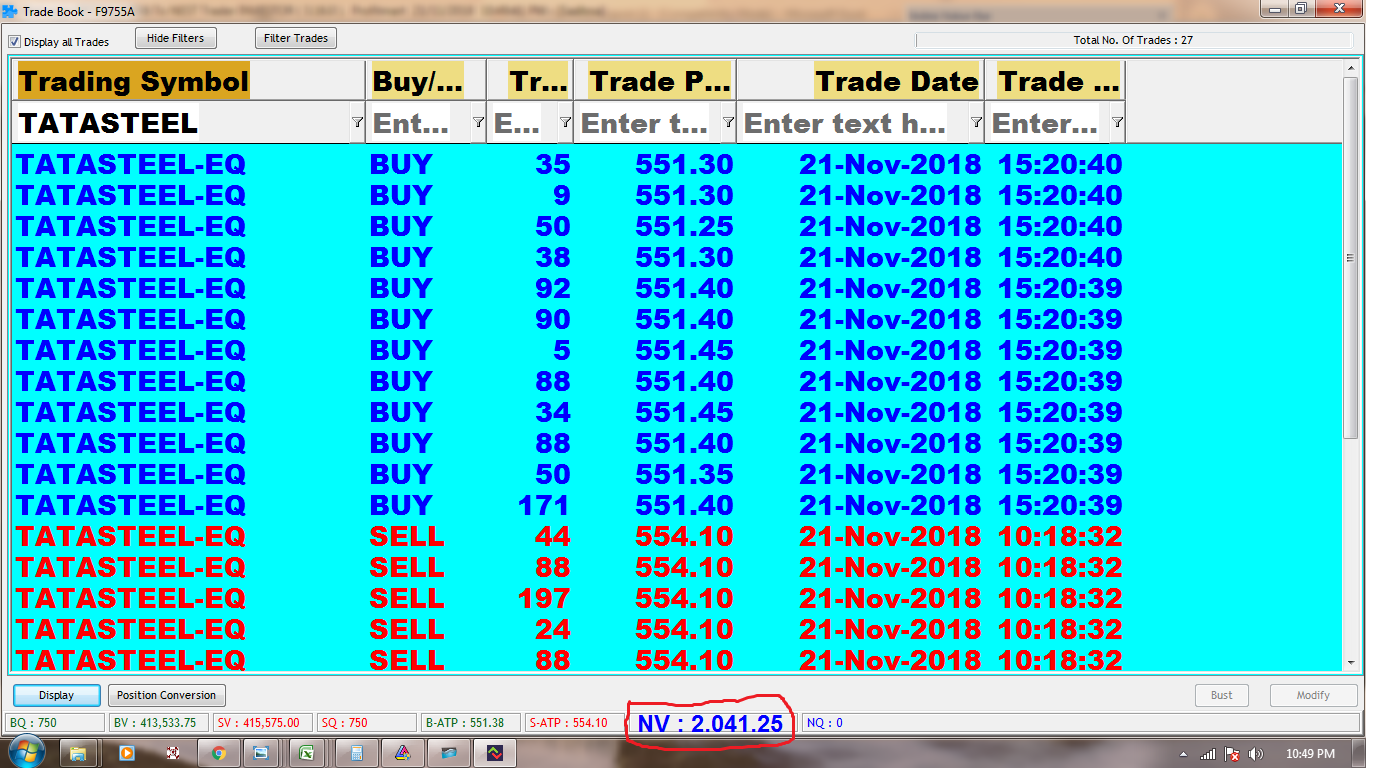Click the vertical scrollbar up arrow

pyautogui.click(x=1350, y=67)
